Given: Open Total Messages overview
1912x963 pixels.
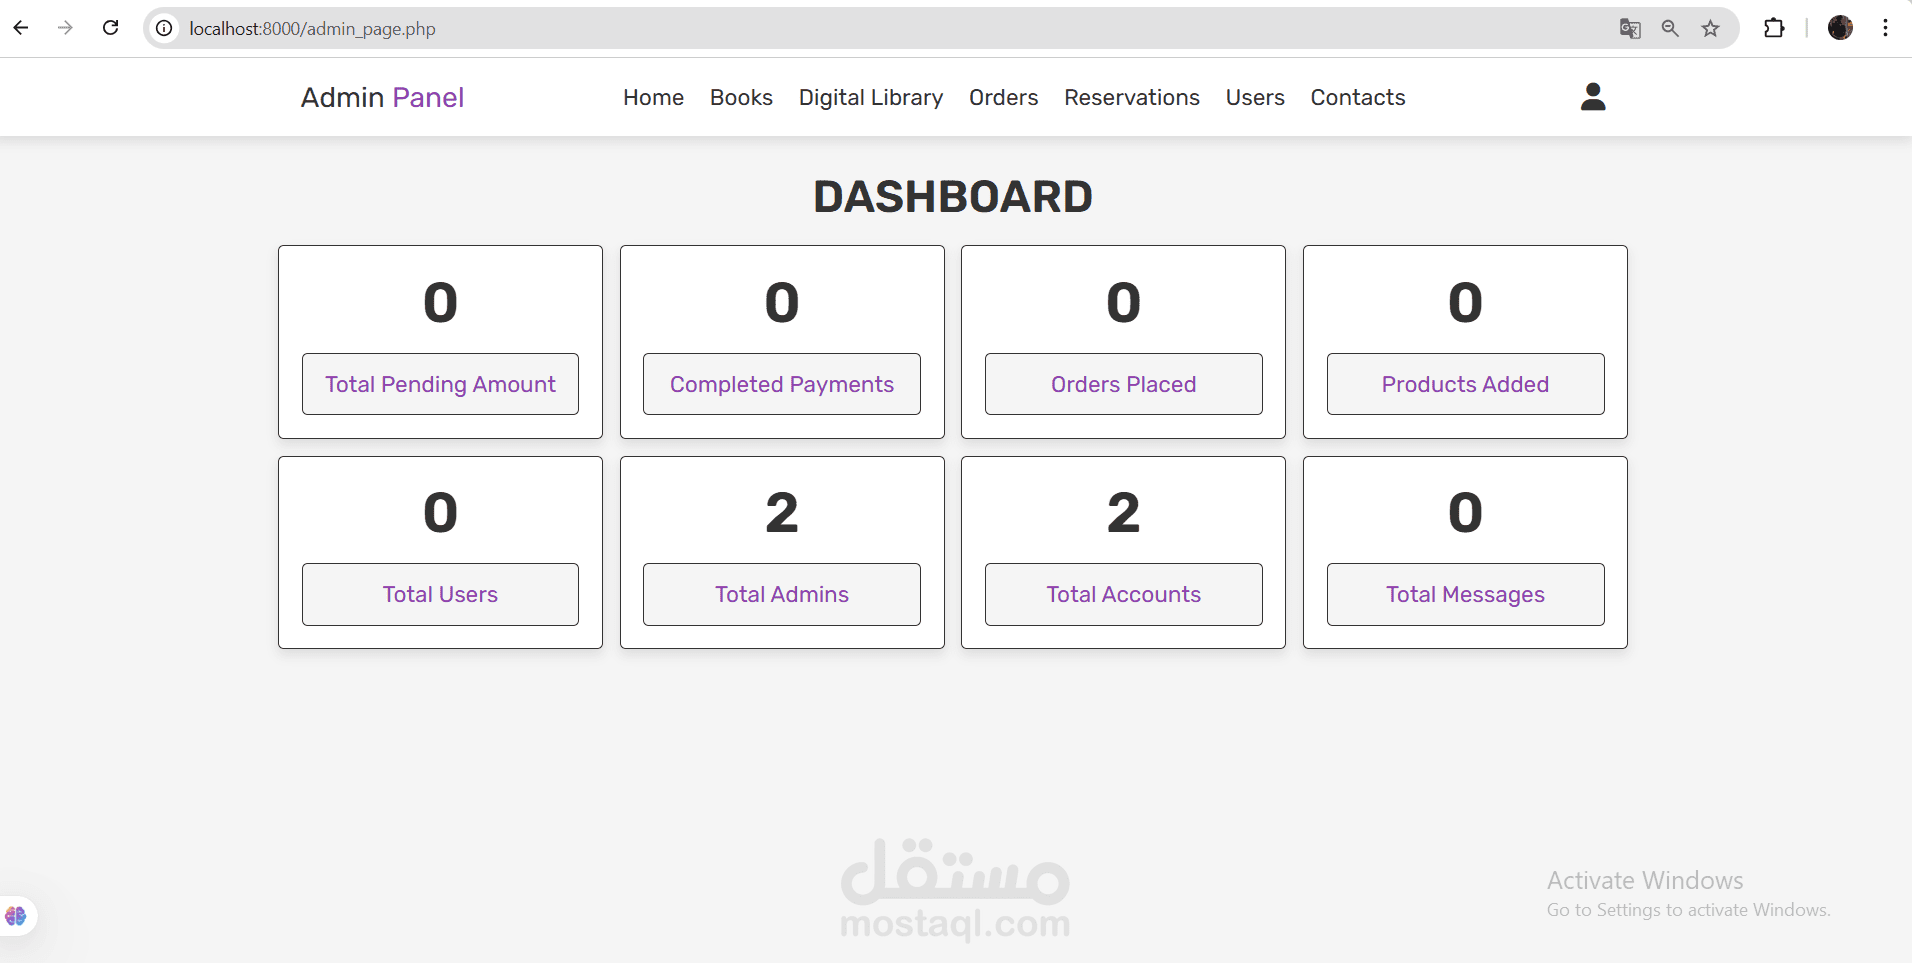Looking at the screenshot, I should click(x=1464, y=594).
